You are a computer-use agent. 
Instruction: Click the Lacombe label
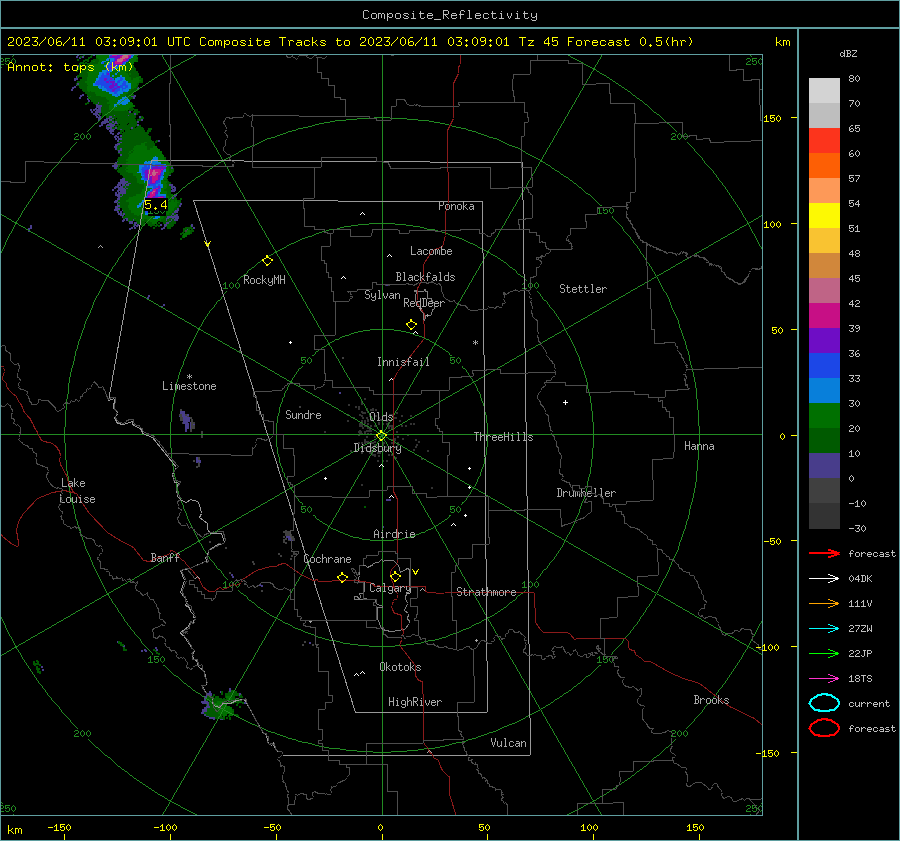click(x=431, y=251)
